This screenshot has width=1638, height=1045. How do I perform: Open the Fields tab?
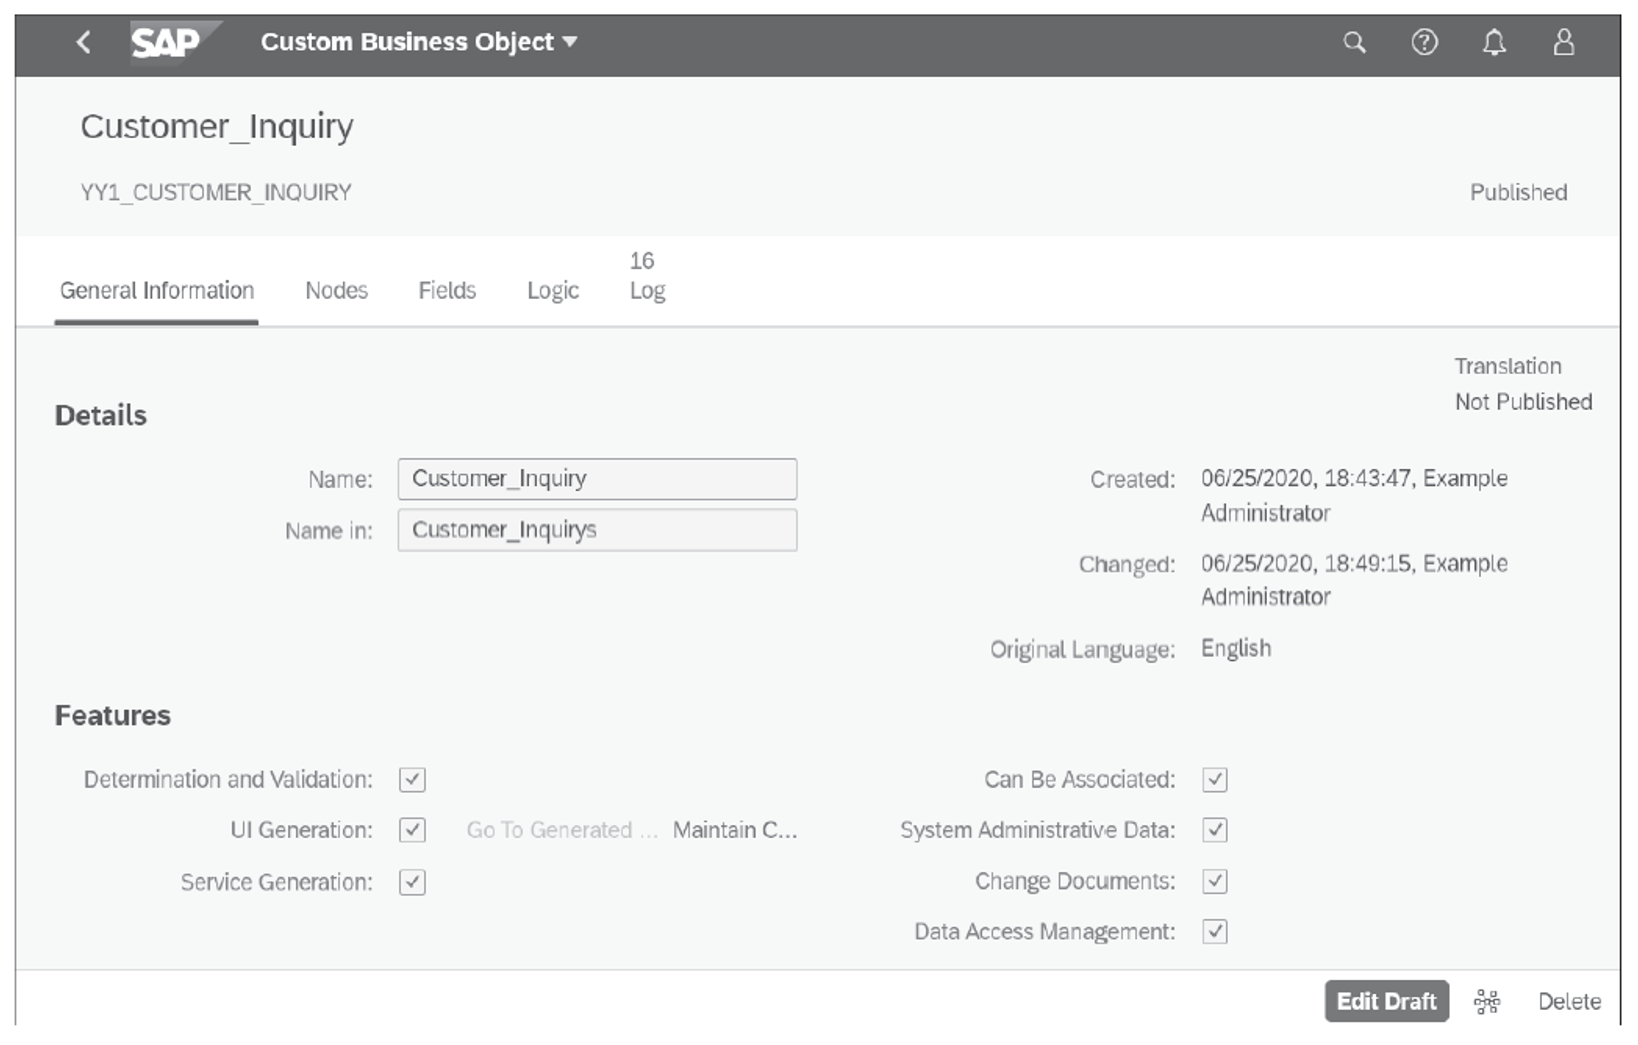point(447,290)
